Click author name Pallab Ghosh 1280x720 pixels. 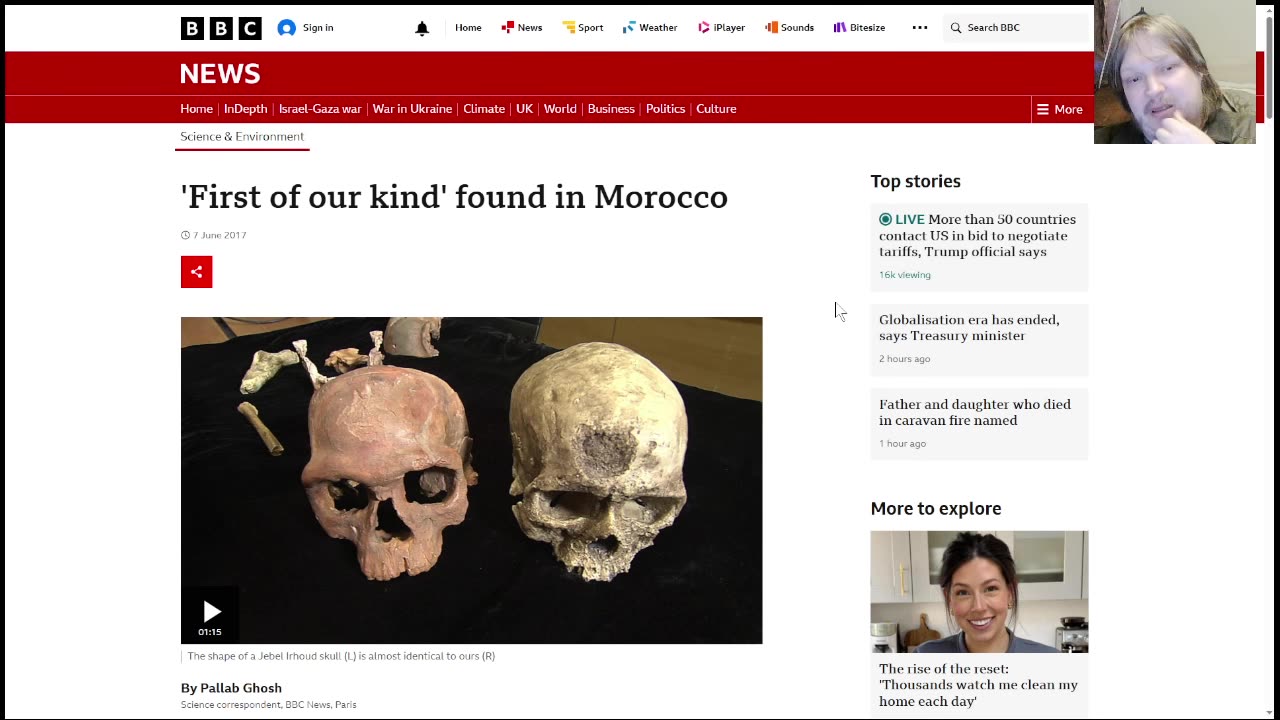tap(241, 688)
